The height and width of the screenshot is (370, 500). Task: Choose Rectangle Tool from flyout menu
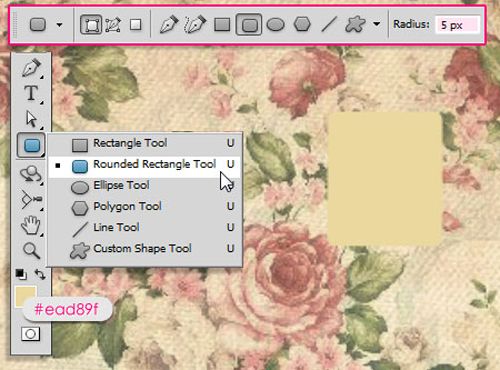tap(145, 143)
